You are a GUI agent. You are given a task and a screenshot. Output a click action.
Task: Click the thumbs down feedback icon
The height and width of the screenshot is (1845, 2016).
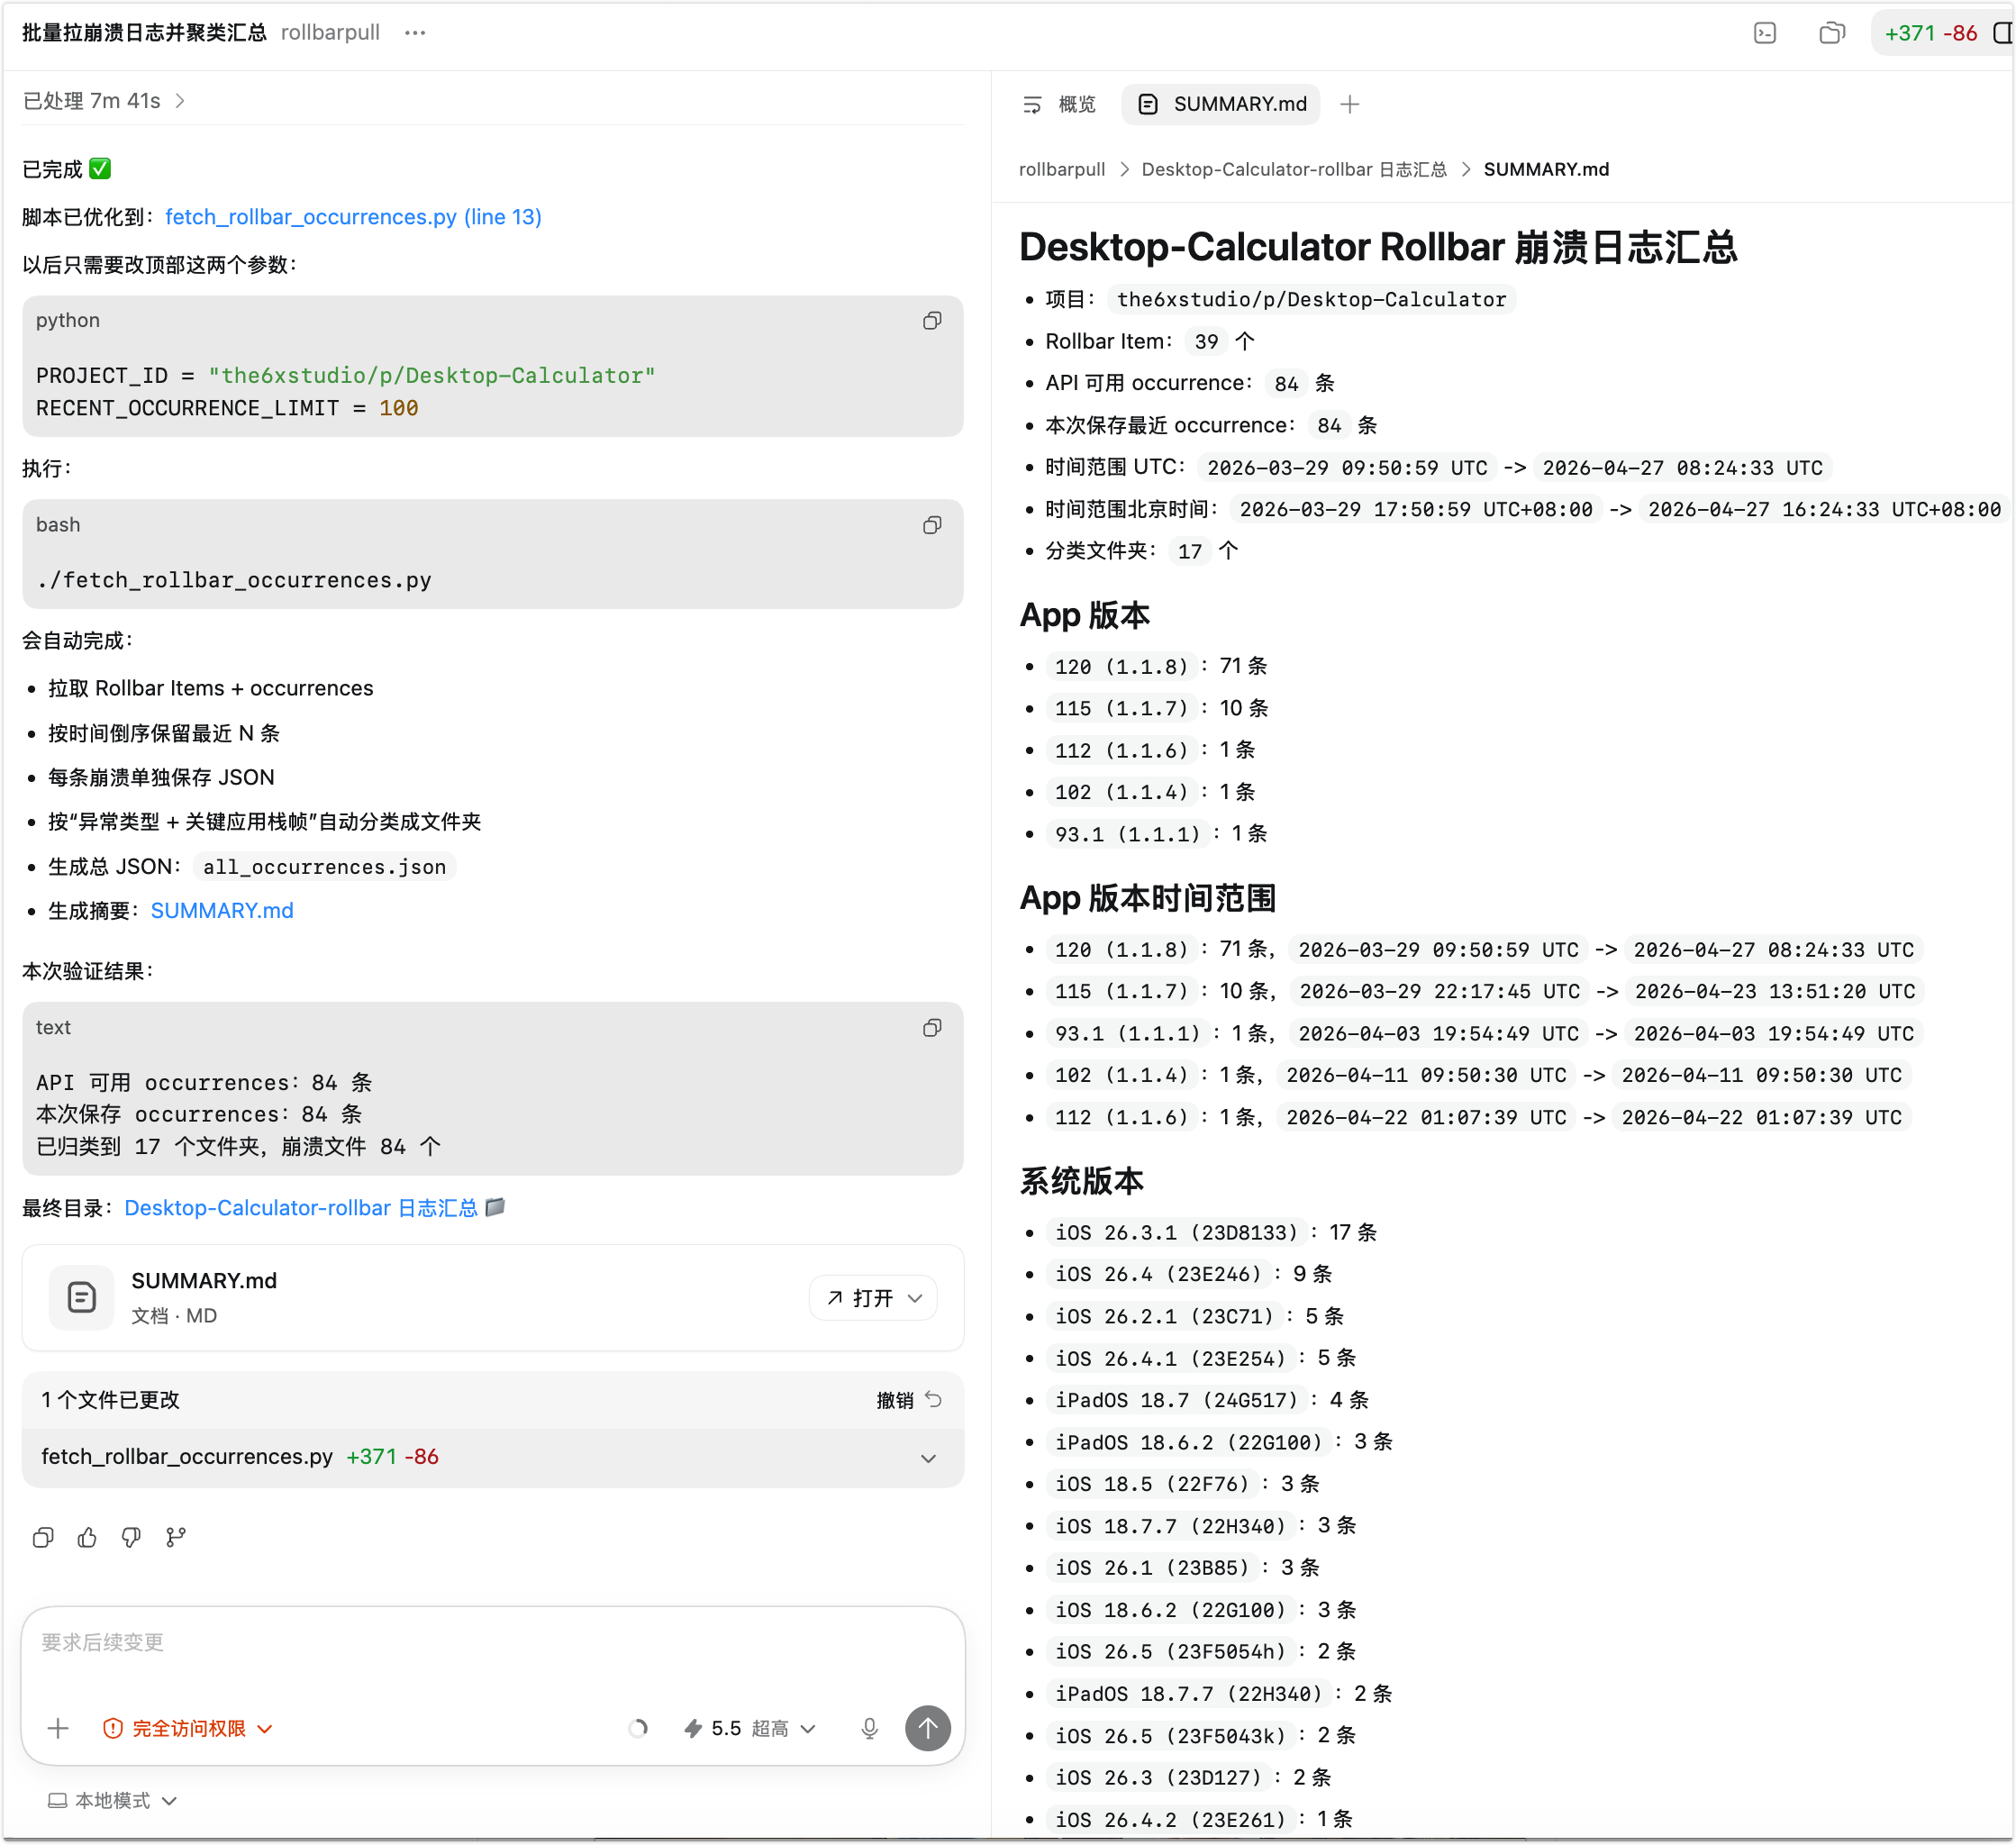(131, 1537)
